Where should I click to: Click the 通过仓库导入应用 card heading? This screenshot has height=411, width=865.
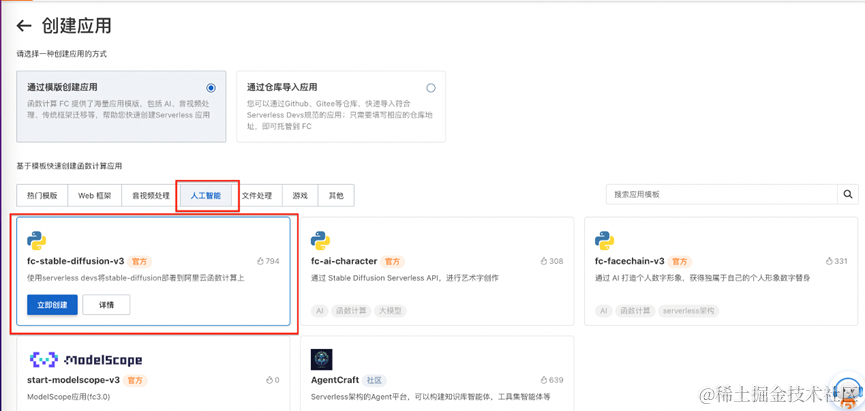tap(282, 88)
